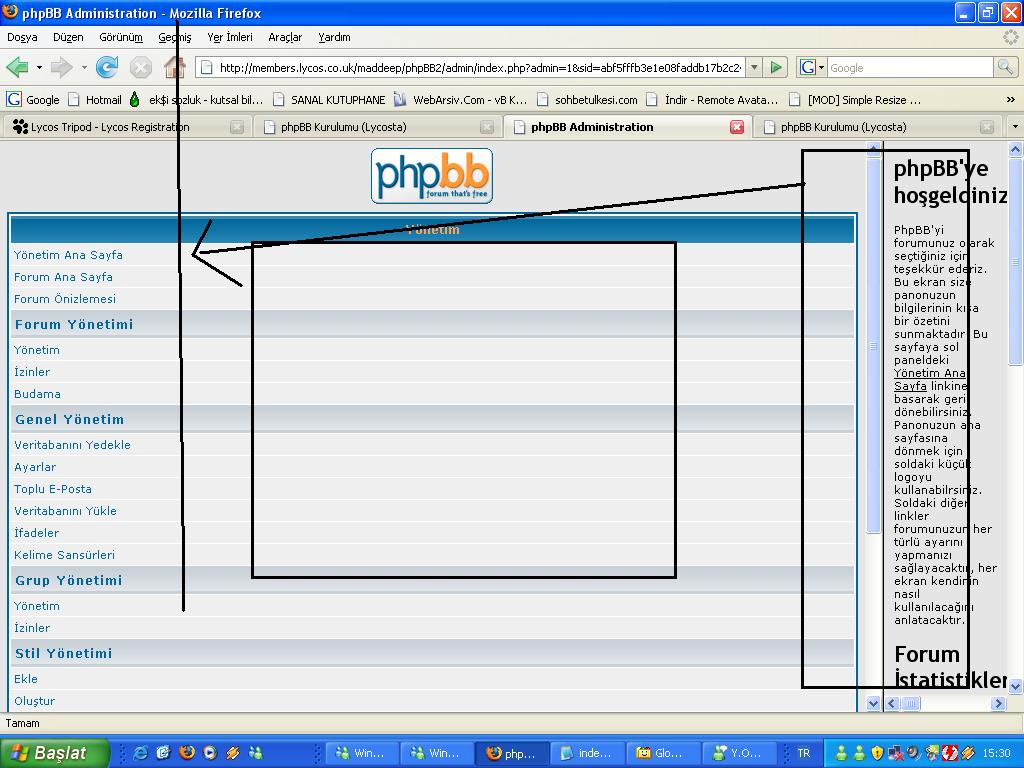Open the Yer İmleri menu
This screenshot has height=768, width=1024.
[230, 37]
